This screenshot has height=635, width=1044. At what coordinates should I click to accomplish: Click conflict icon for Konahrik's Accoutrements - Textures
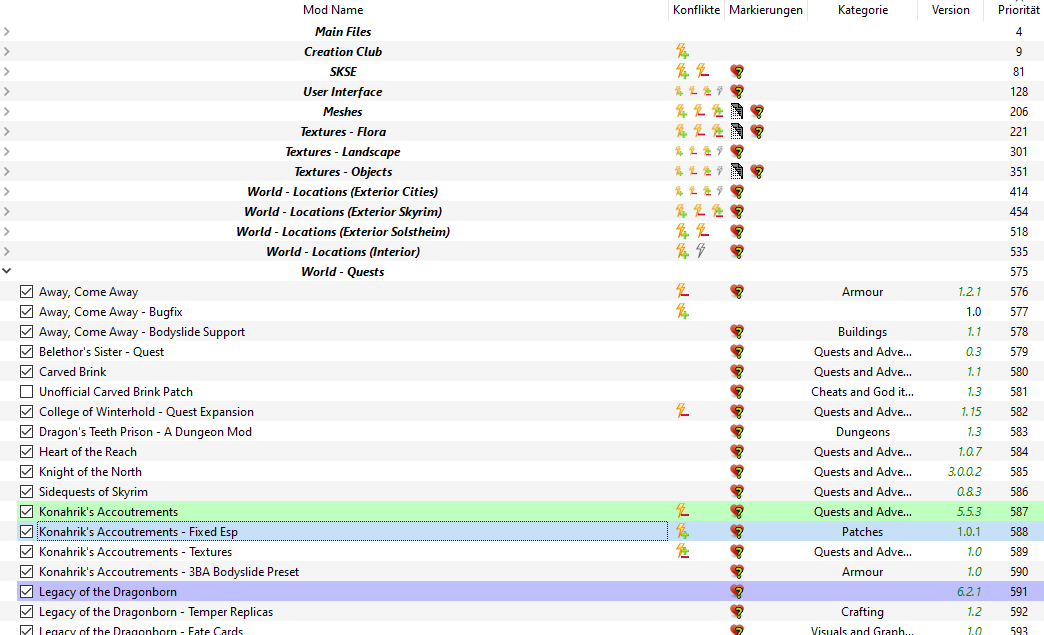pos(682,551)
